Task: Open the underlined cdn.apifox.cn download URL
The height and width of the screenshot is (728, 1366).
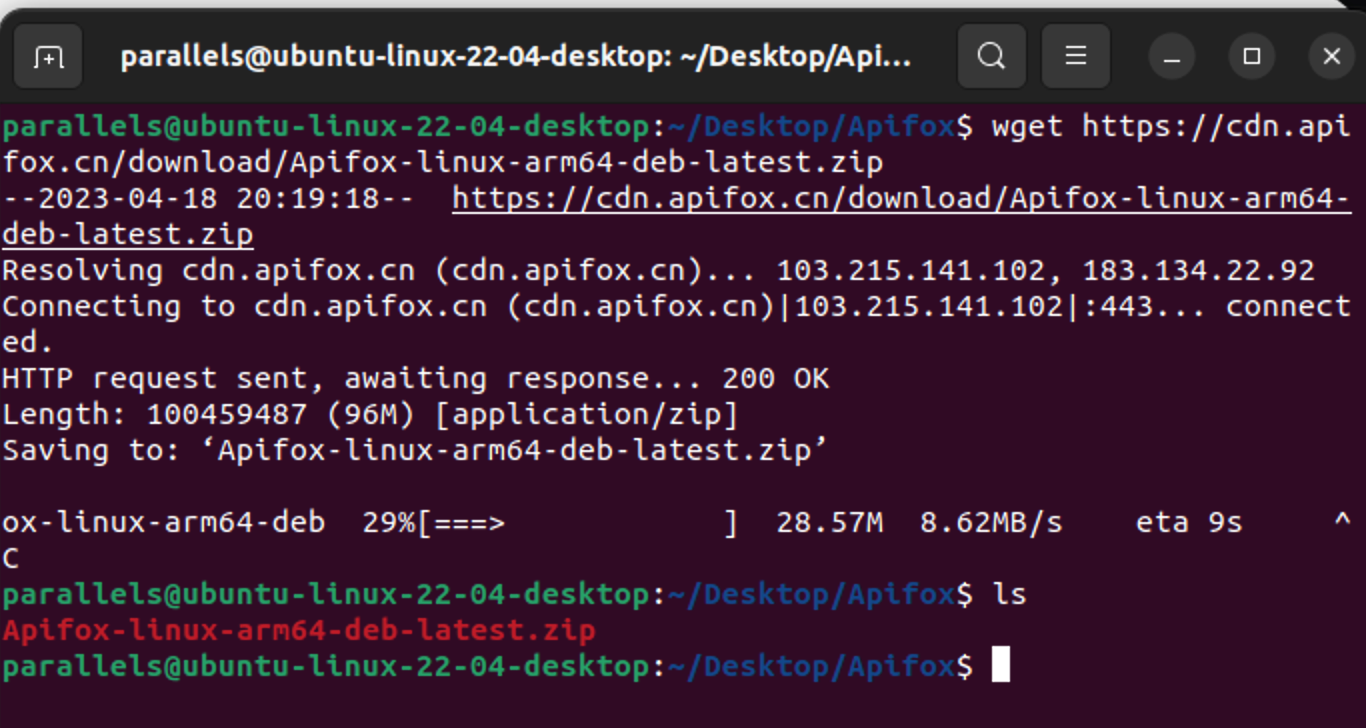Action: coord(900,199)
